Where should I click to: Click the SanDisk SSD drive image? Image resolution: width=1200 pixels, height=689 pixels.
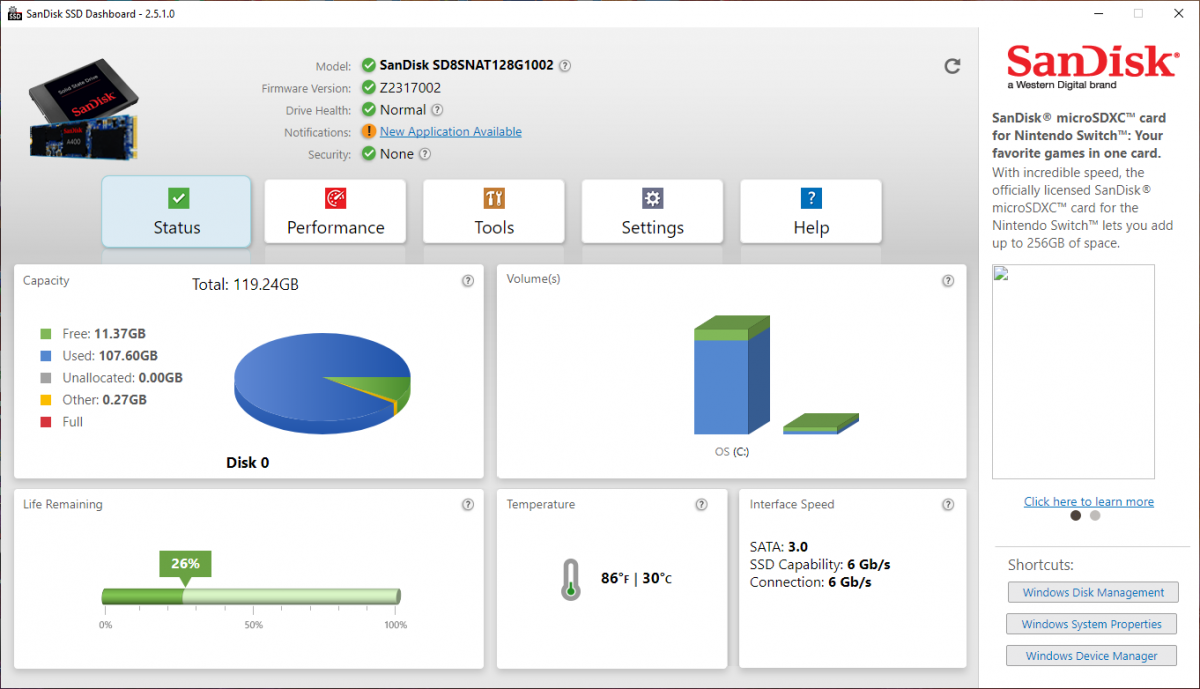83,110
